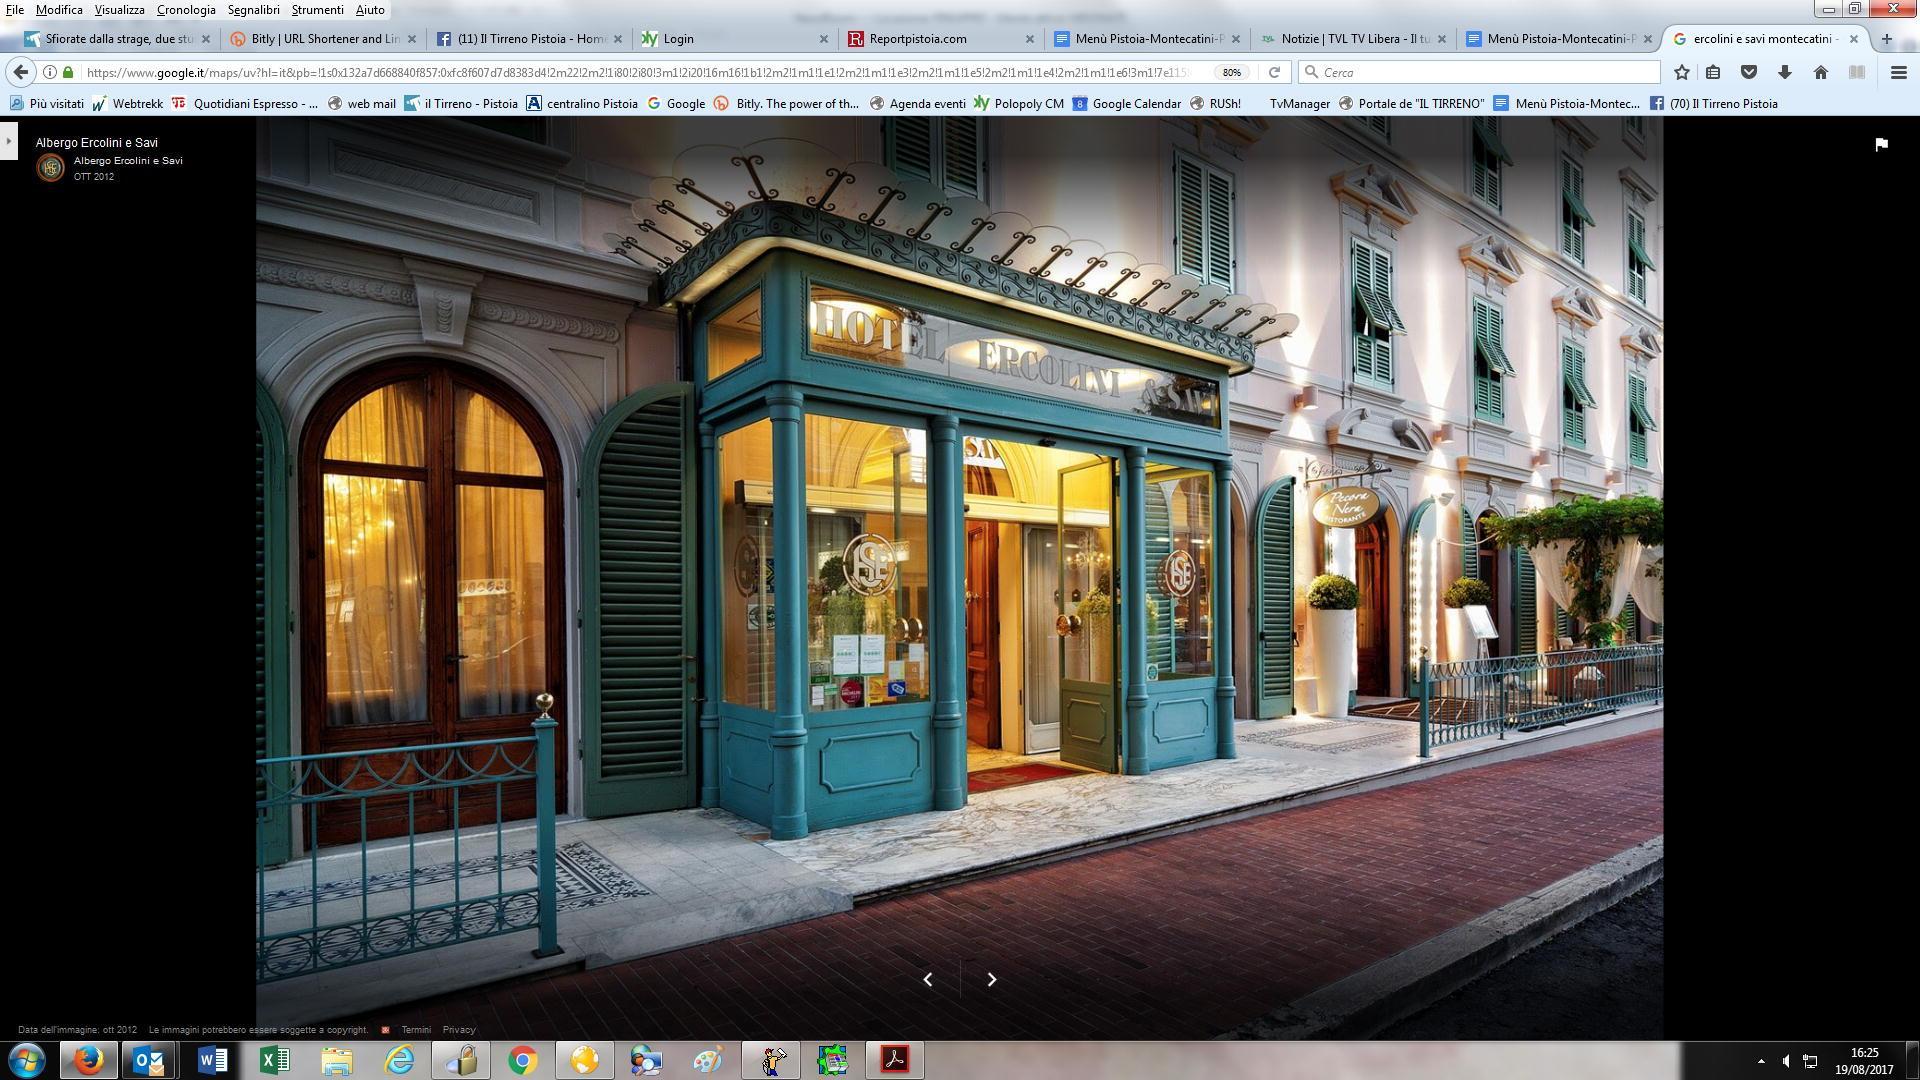Open the downloads arrow icon
Screen dimensions: 1920x1080
pos(1784,72)
